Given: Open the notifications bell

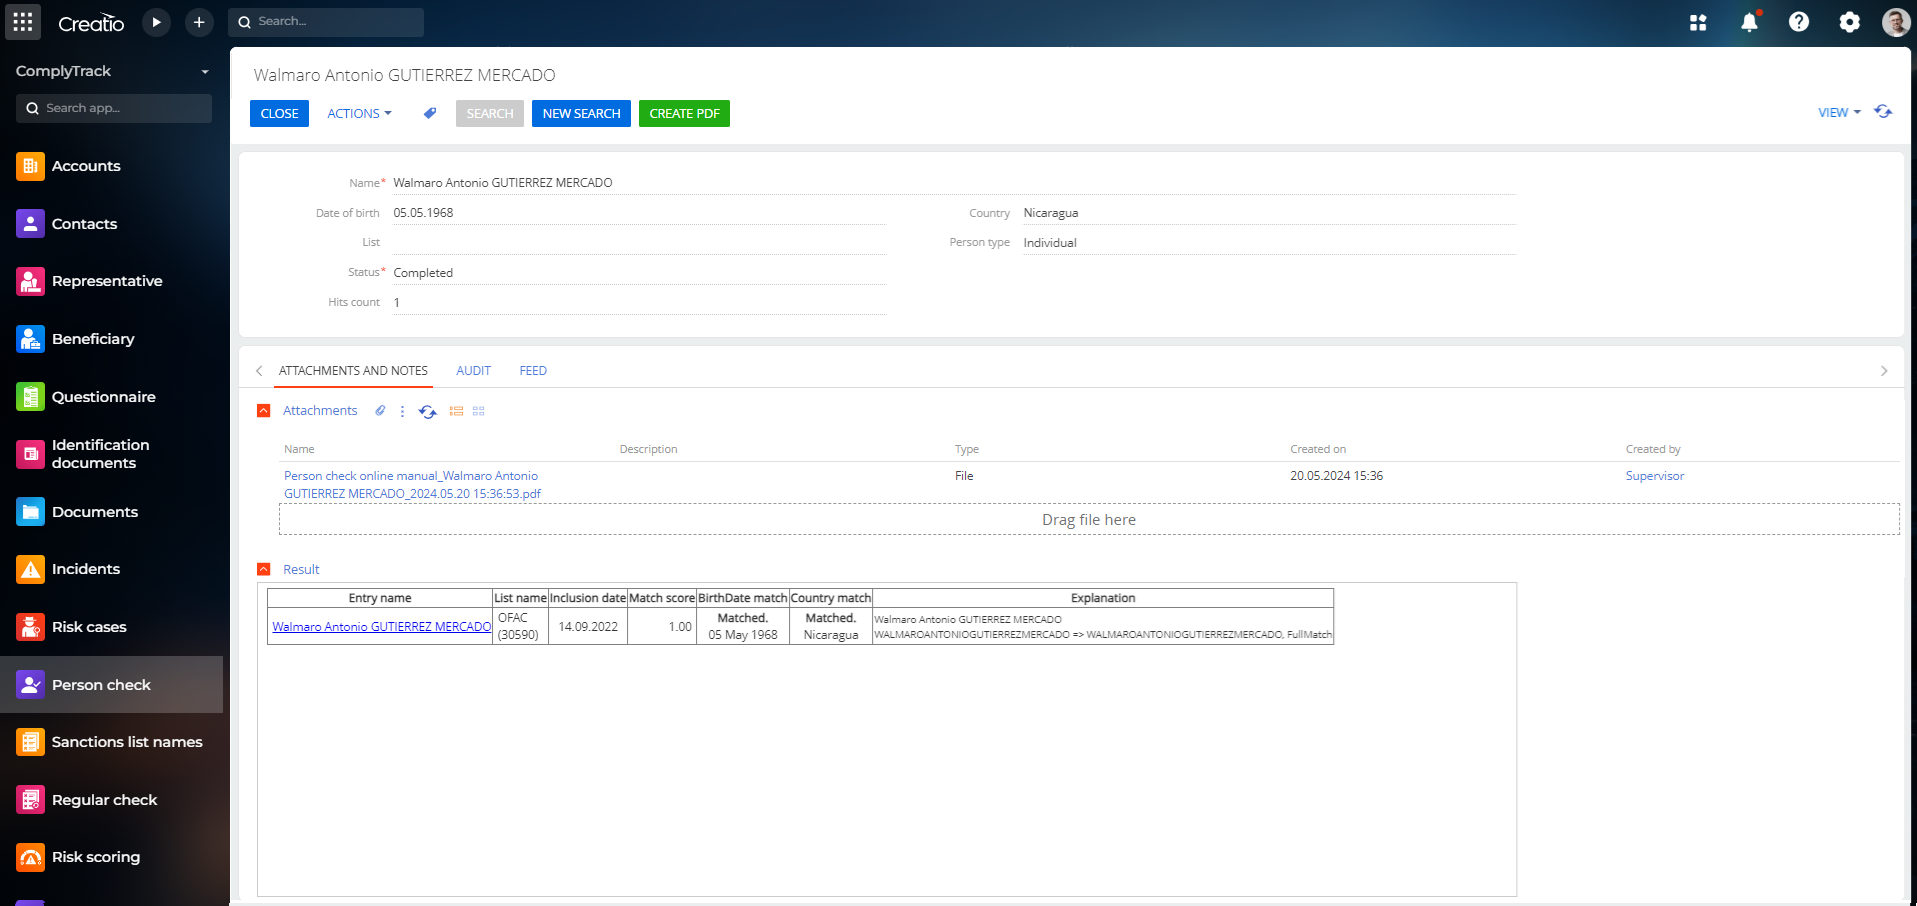Looking at the screenshot, I should [1748, 22].
